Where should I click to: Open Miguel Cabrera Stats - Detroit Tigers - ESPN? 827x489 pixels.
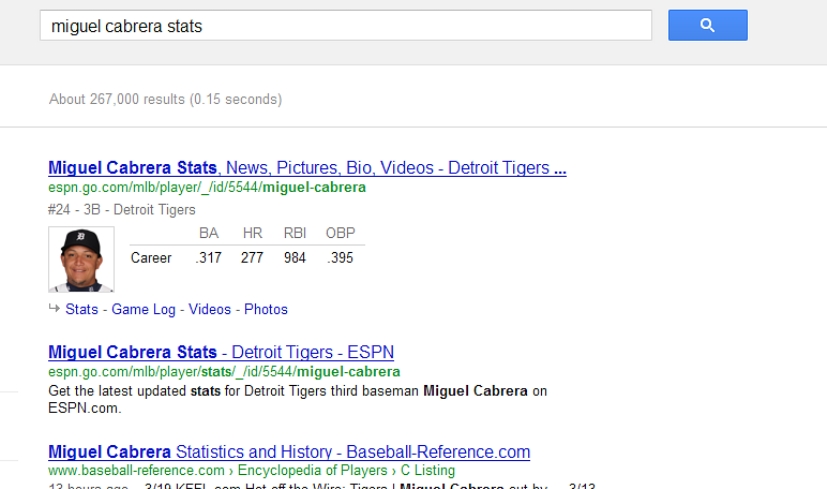tap(221, 352)
